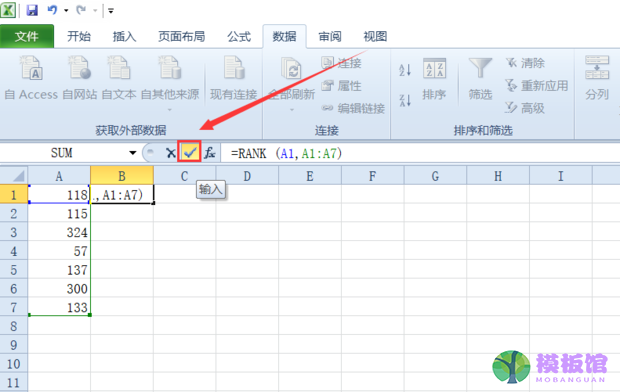This screenshot has height=392, width=620.
Task: Open the 筛选 filter funnel icon
Action: pyautogui.click(x=480, y=78)
